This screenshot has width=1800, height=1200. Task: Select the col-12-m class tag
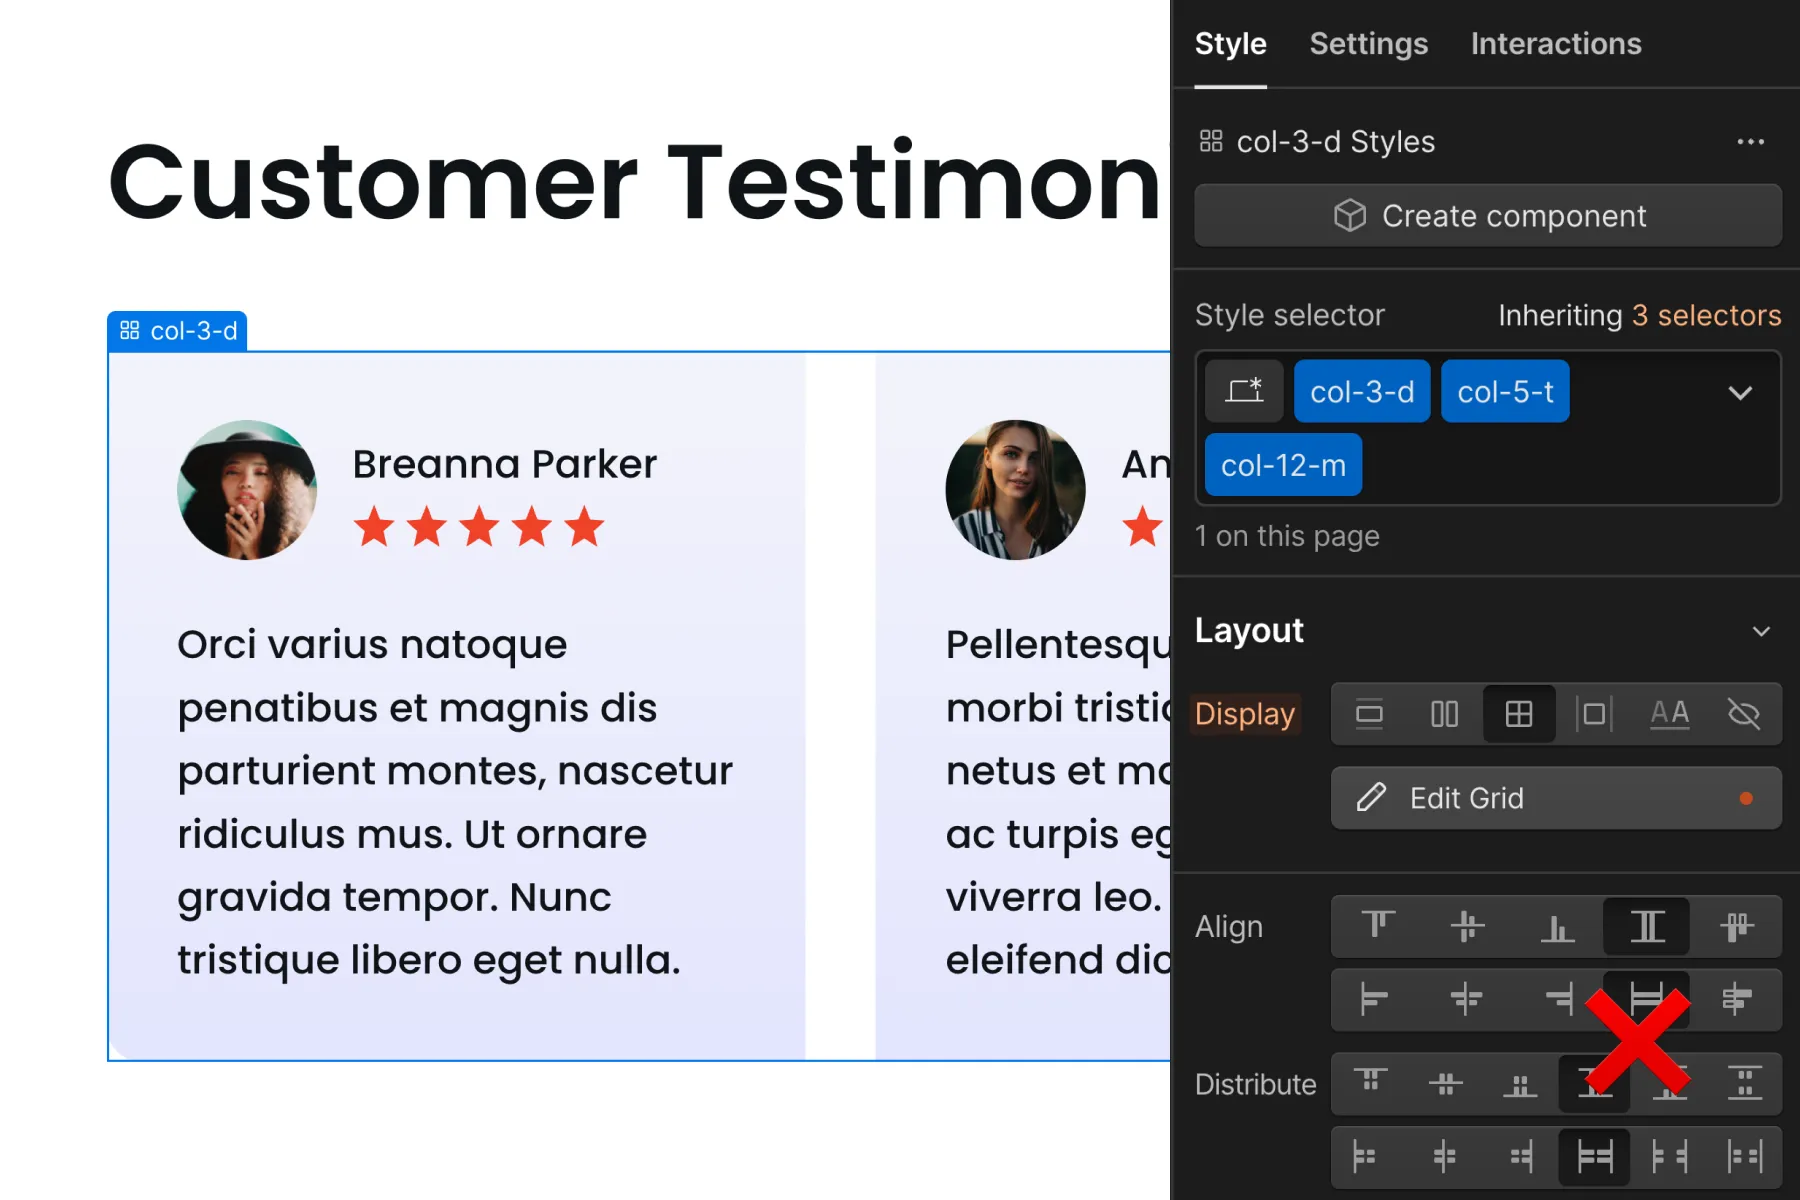[1283, 464]
